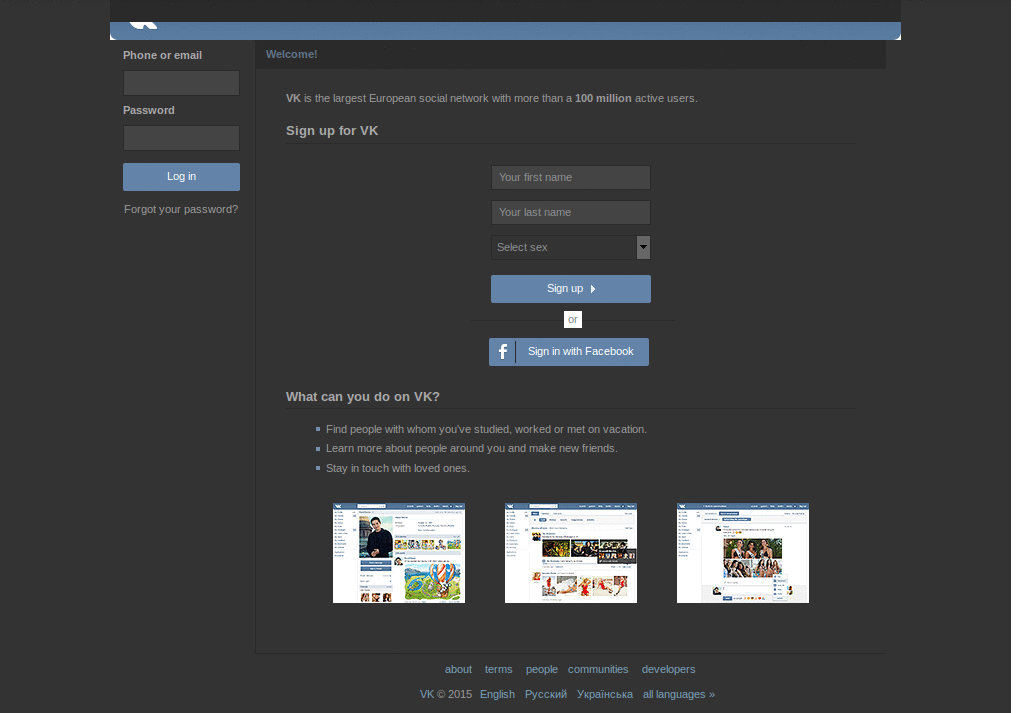Open the about footer link

458,670
